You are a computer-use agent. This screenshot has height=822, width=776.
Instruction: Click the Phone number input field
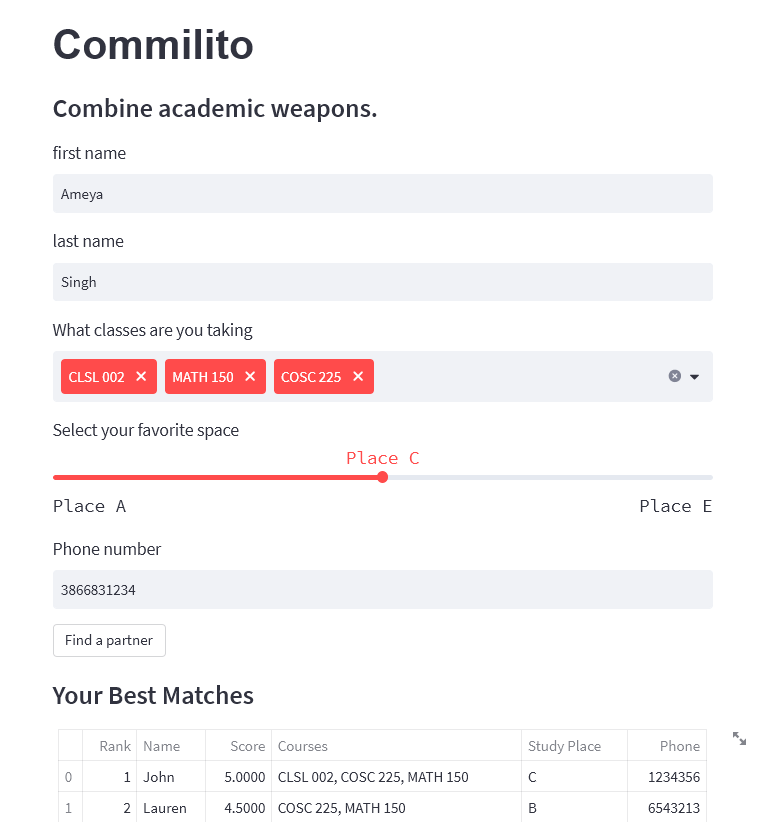click(x=382, y=590)
